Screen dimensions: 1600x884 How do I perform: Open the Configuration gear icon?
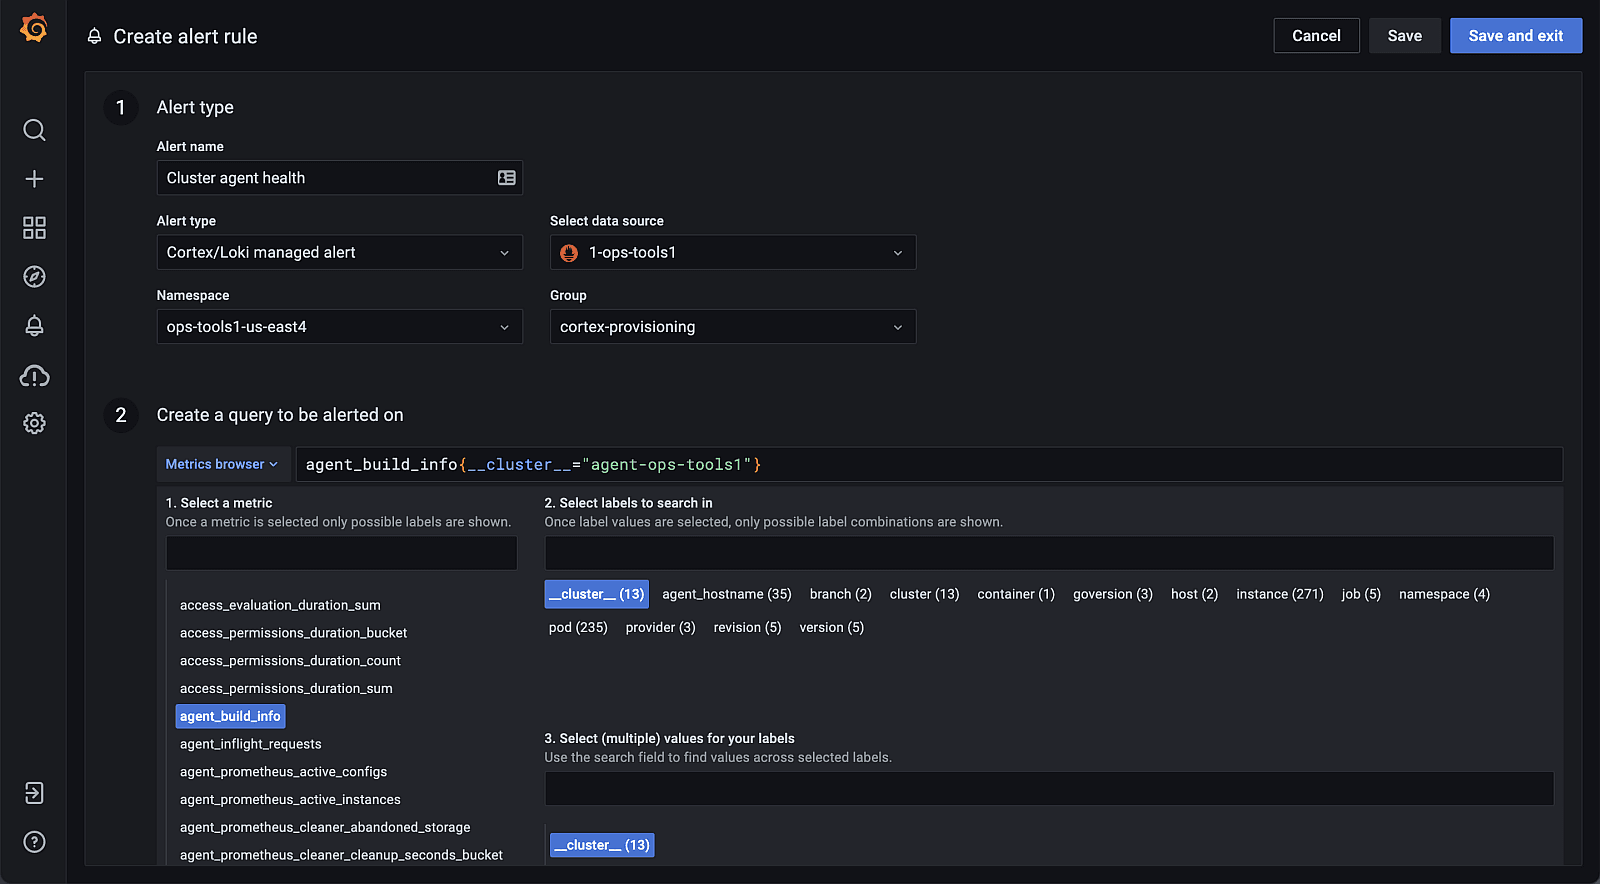34,423
